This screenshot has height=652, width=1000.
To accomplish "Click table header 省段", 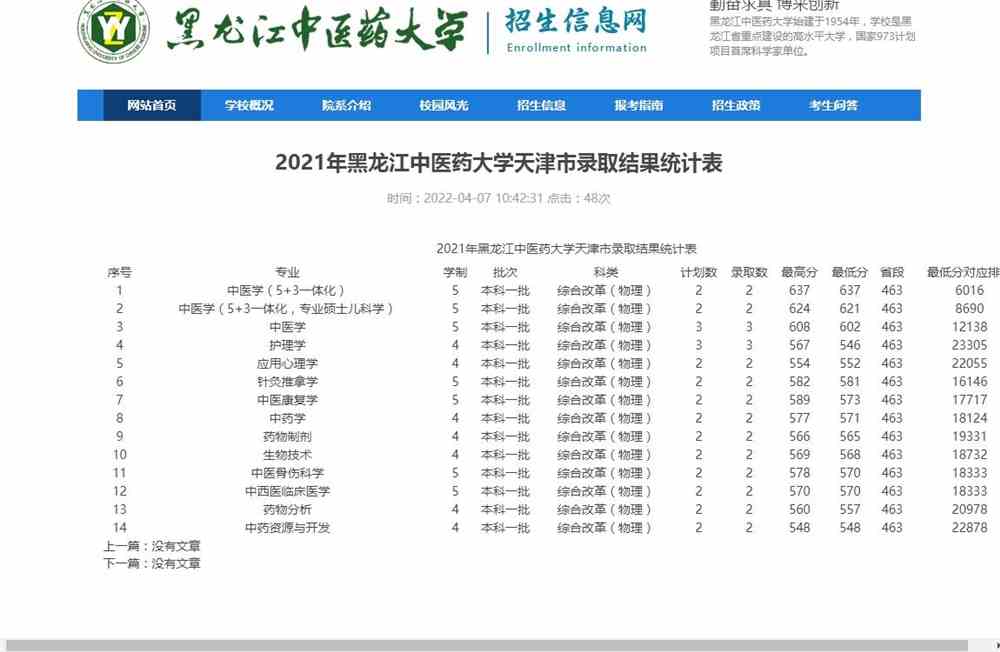I will [x=892, y=272].
